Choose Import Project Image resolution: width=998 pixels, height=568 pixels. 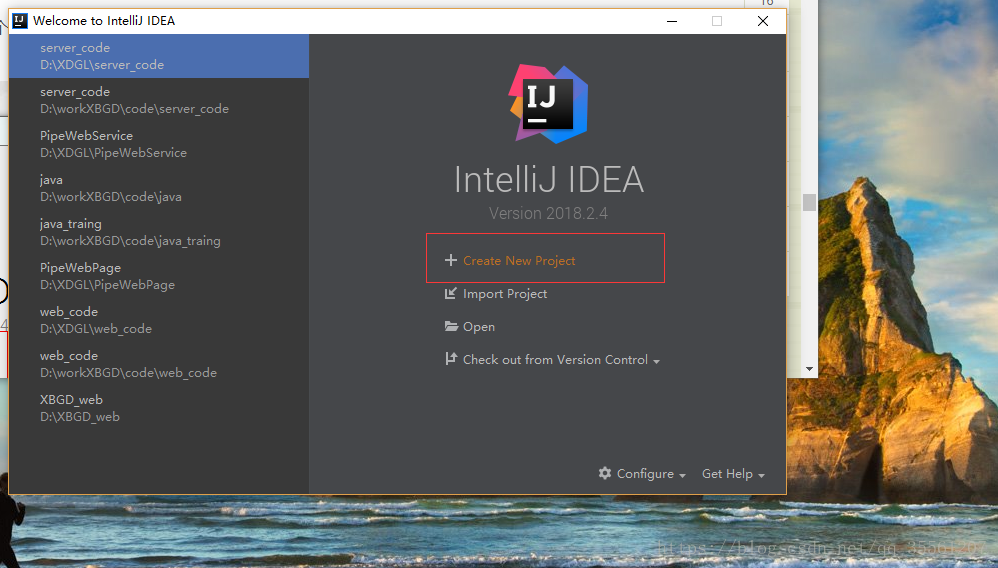[x=505, y=294]
